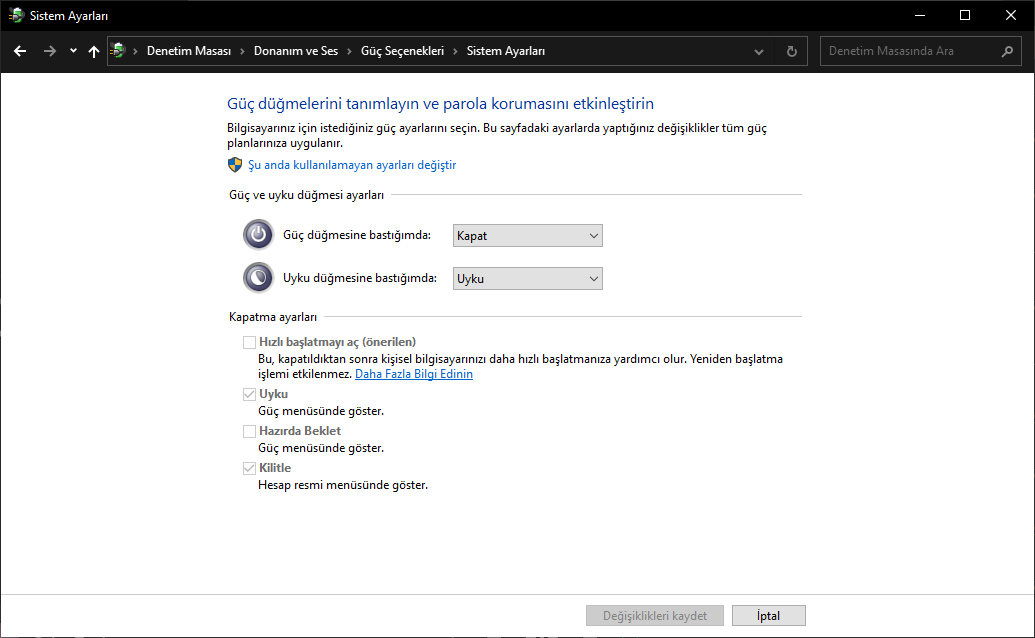Expand chevron after Denetim Masası breadcrumb
This screenshot has width=1035, height=638.
pyautogui.click(x=242, y=51)
